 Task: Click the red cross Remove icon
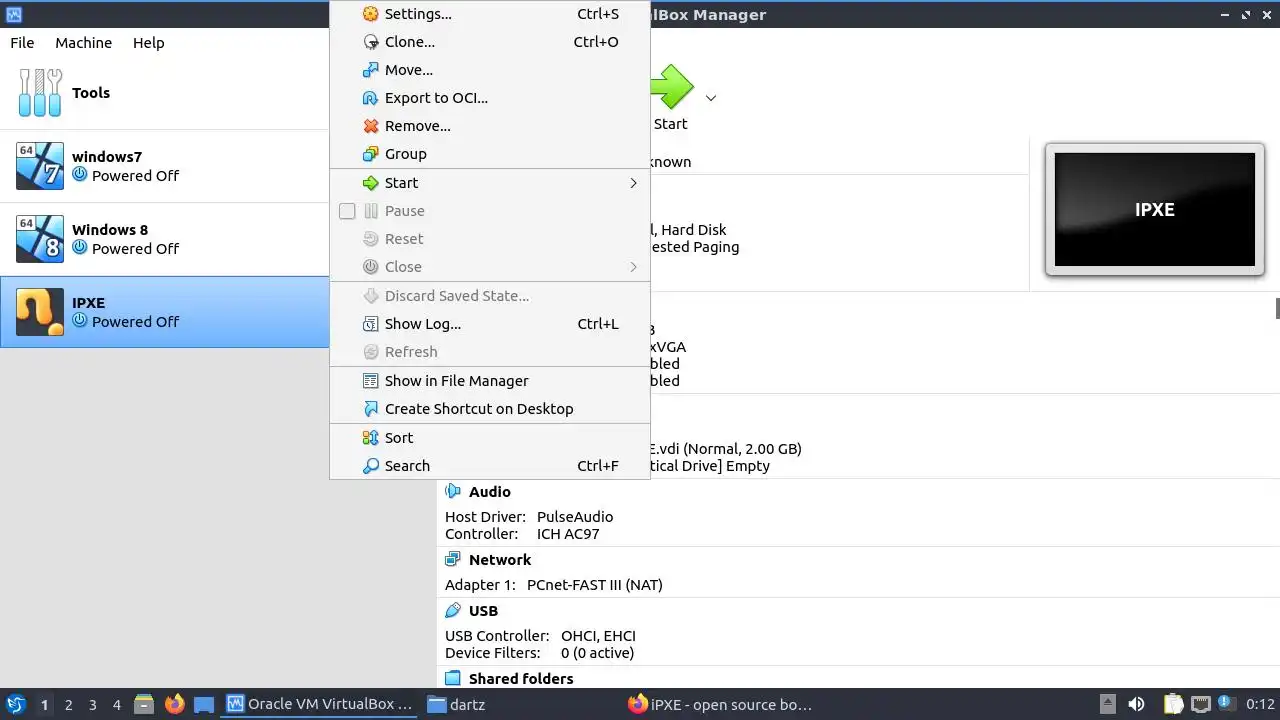coord(370,126)
